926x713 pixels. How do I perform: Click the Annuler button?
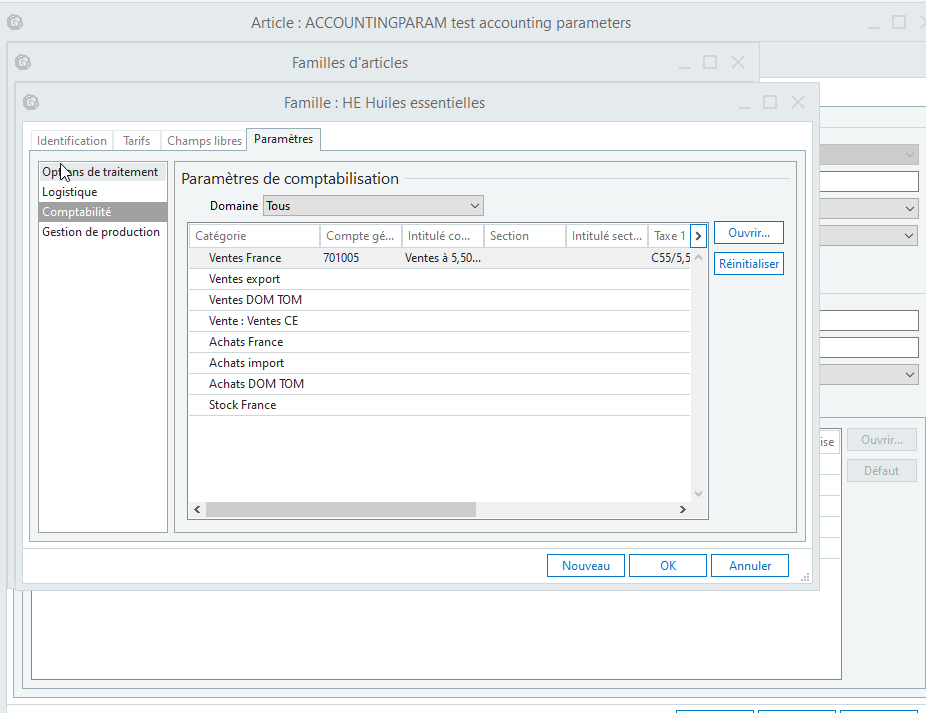pos(749,565)
